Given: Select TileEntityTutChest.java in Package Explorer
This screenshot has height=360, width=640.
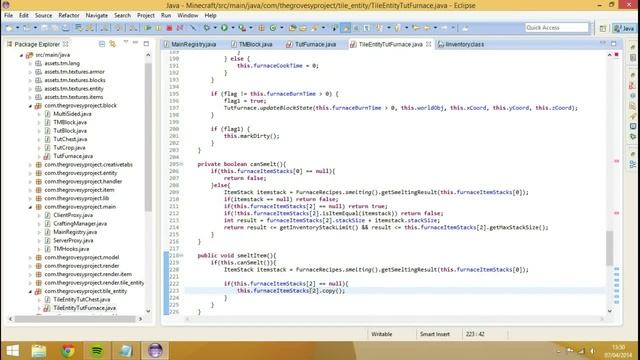Looking at the screenshot, I should [x=82, y=300].
